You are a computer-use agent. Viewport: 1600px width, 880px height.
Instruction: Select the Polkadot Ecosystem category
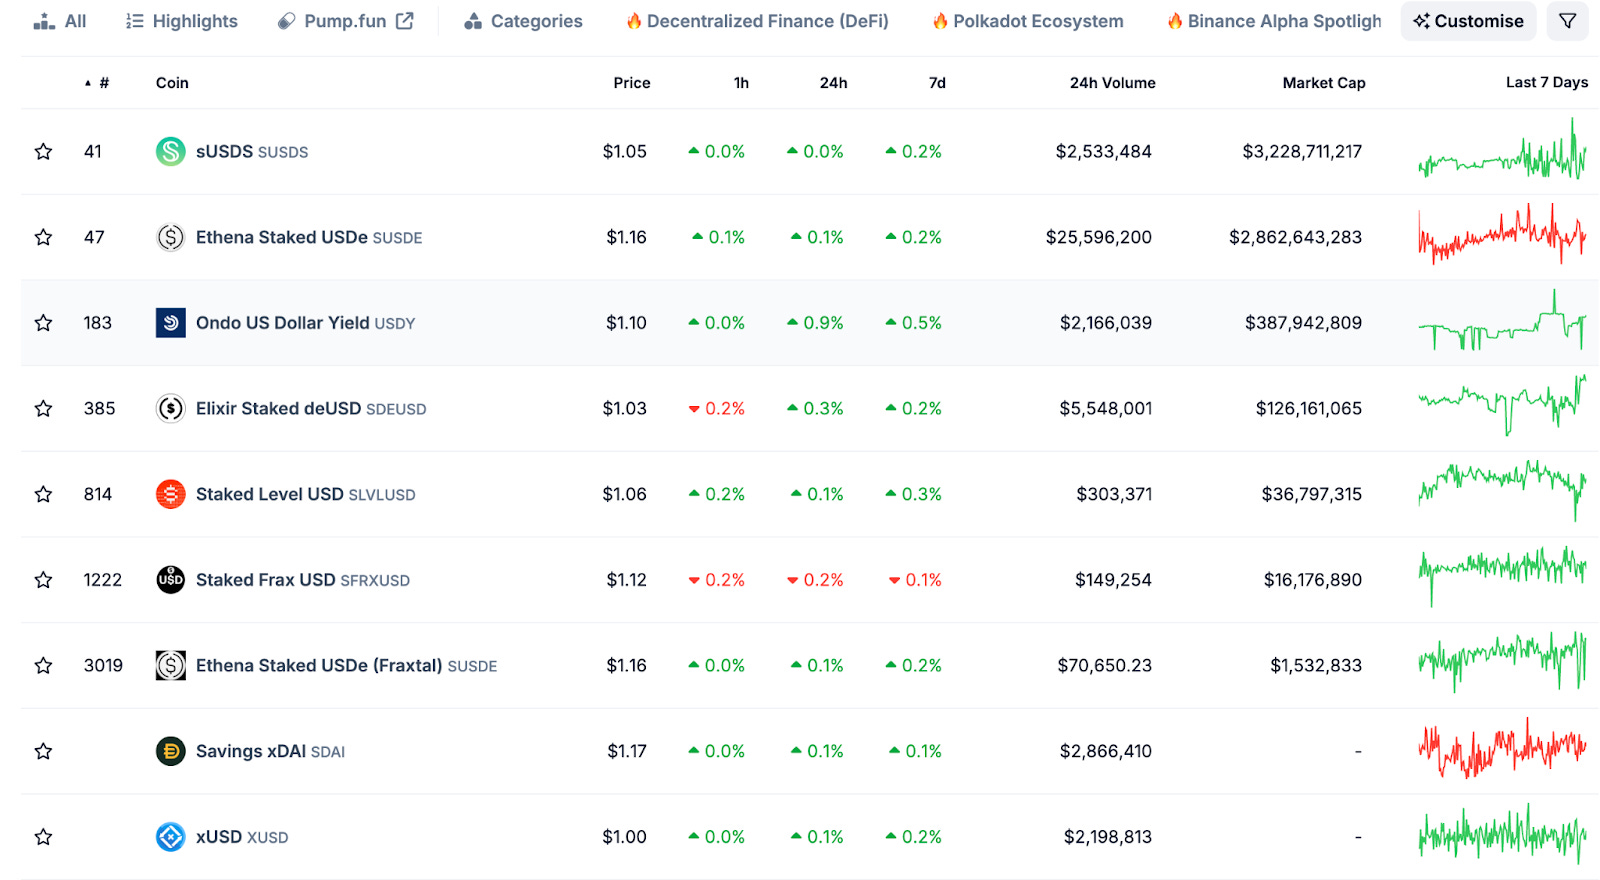1027,21
